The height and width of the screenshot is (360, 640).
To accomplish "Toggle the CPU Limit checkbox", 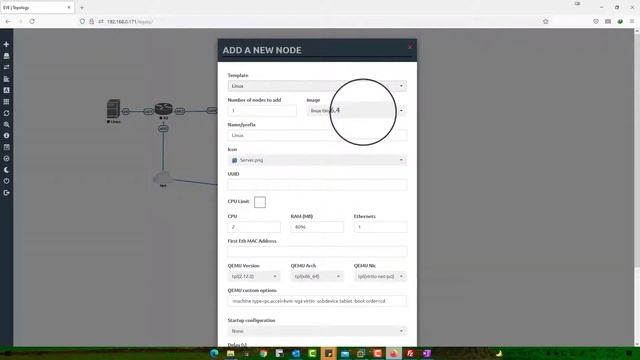I will (x=260, y=202).
